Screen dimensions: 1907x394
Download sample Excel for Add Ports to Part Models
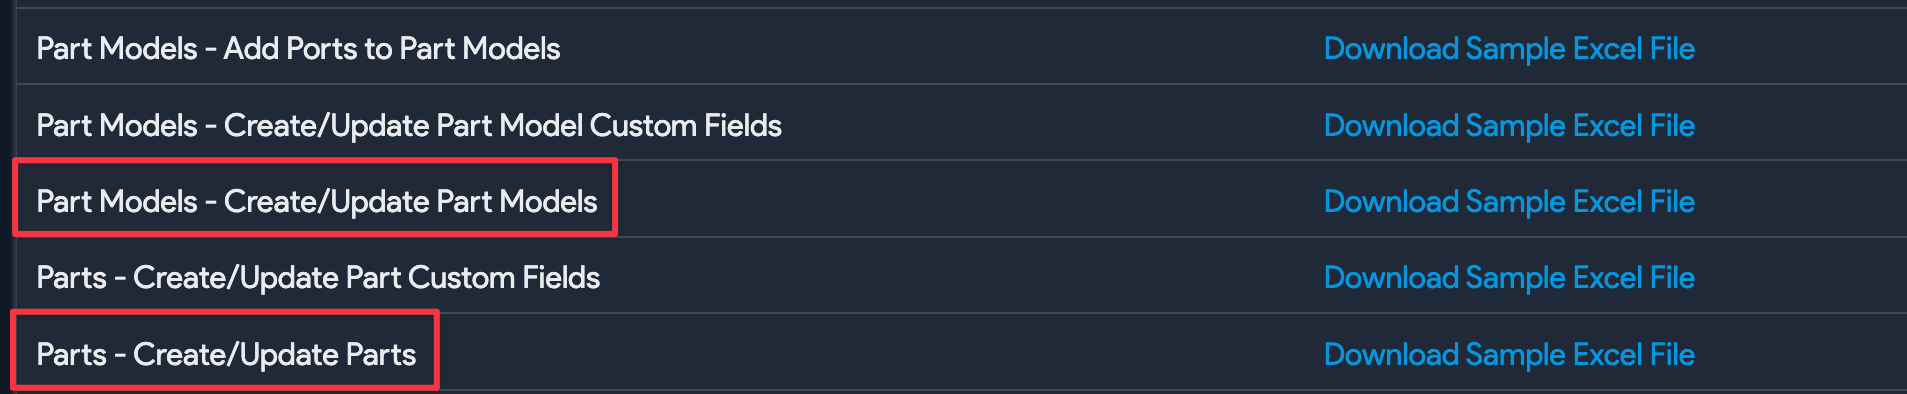[x=1509, y=48]
